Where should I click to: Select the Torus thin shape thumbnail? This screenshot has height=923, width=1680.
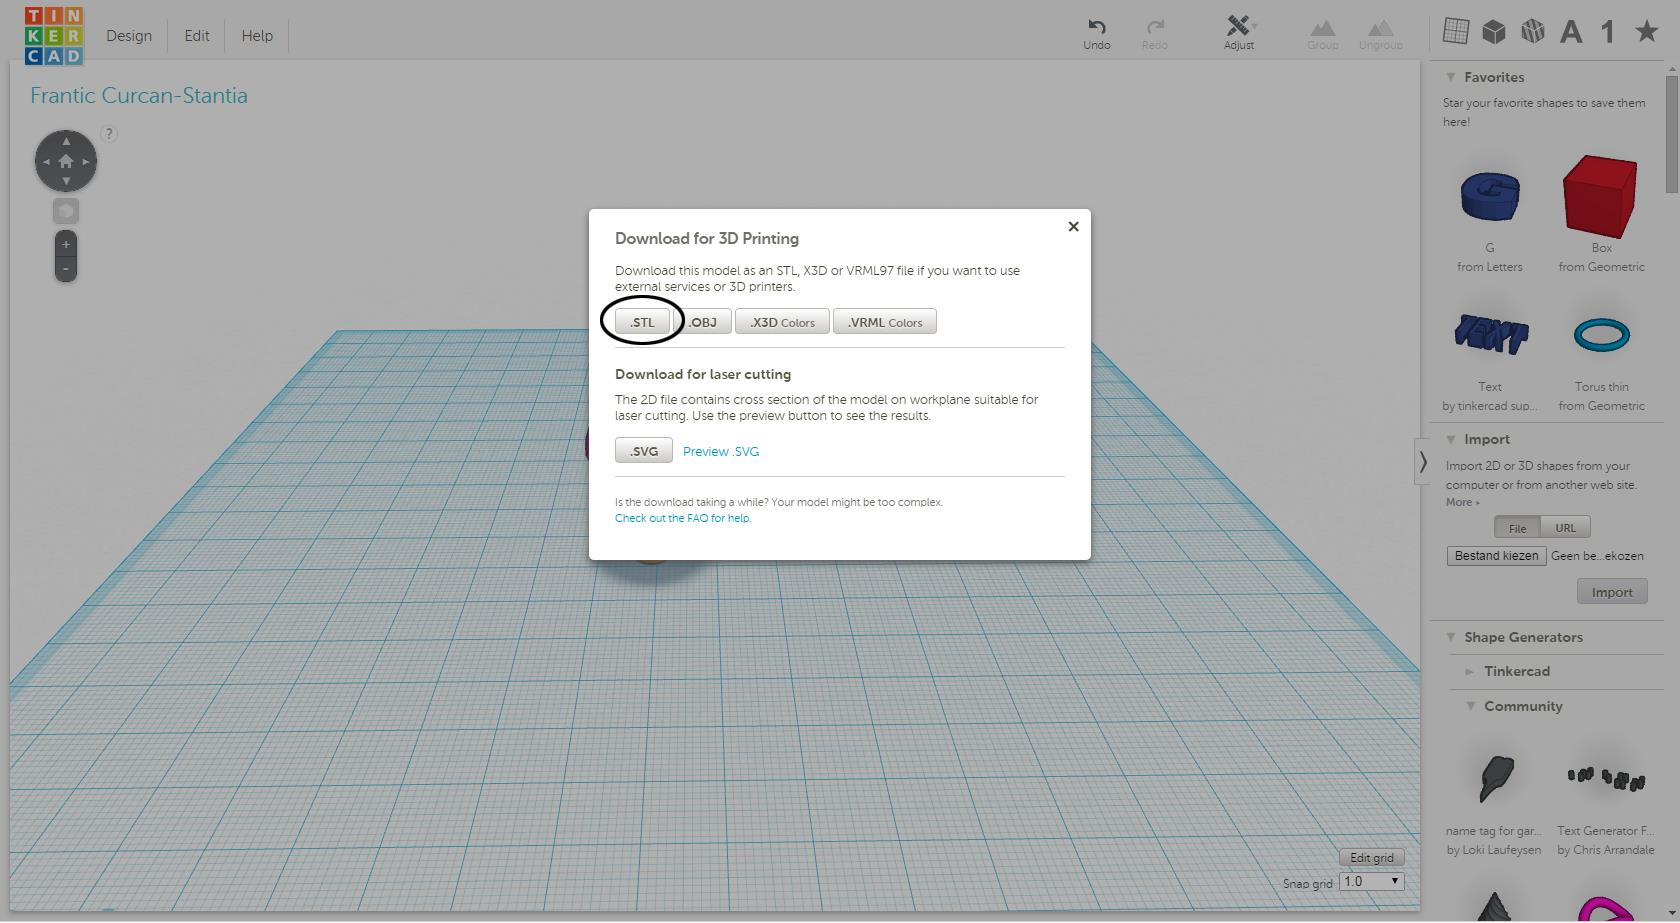click(1601, 335)
